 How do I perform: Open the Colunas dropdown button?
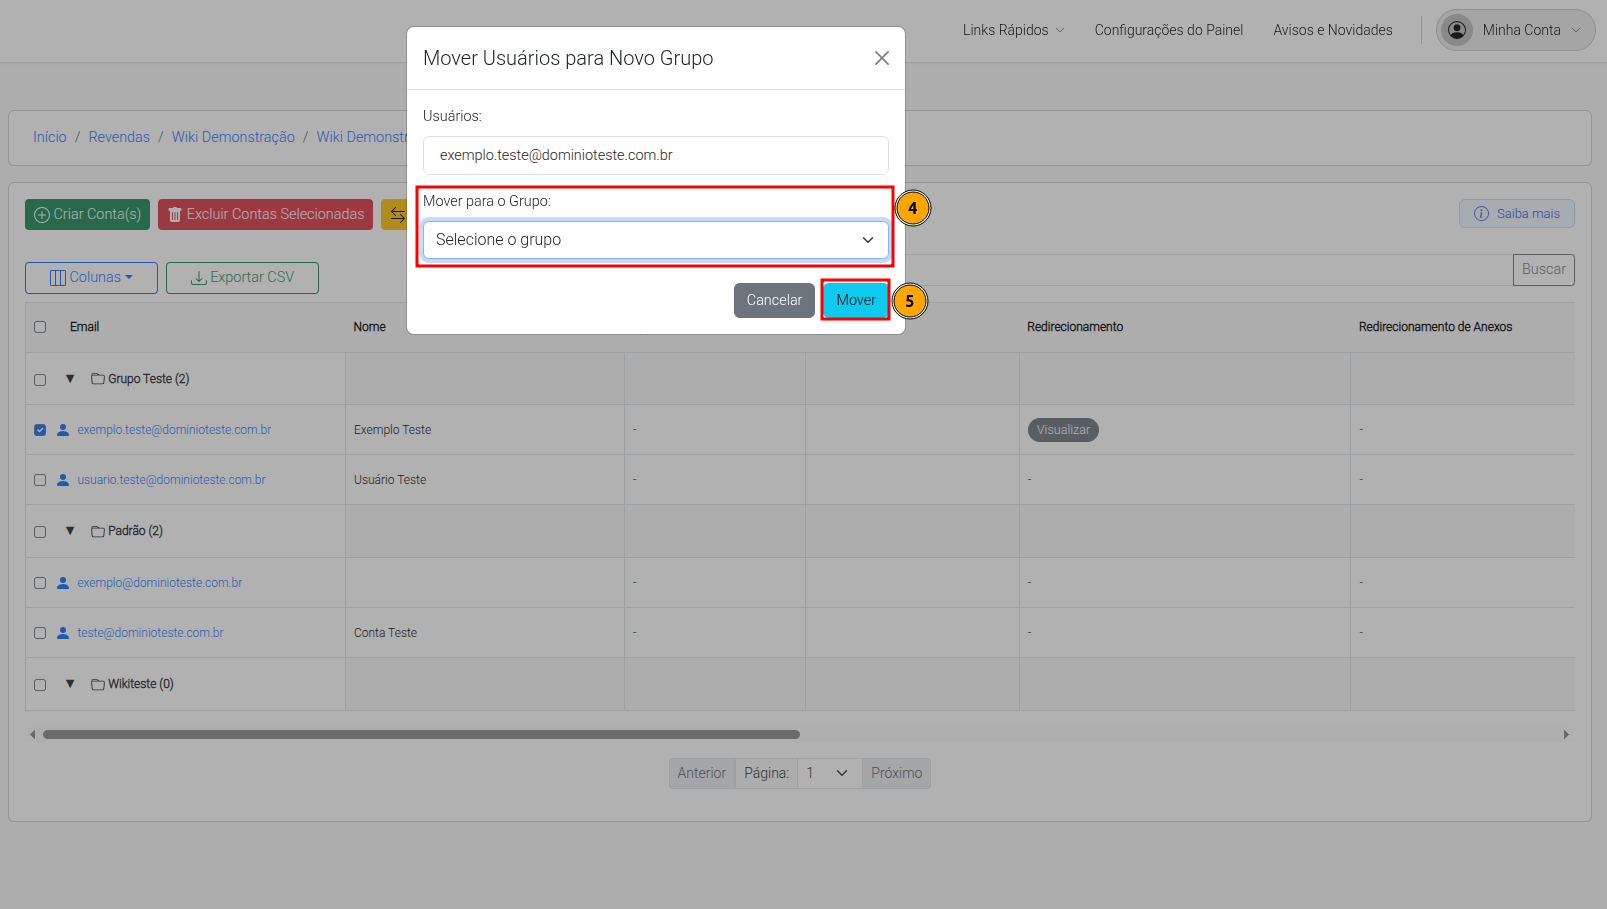(x=91, y=278)
